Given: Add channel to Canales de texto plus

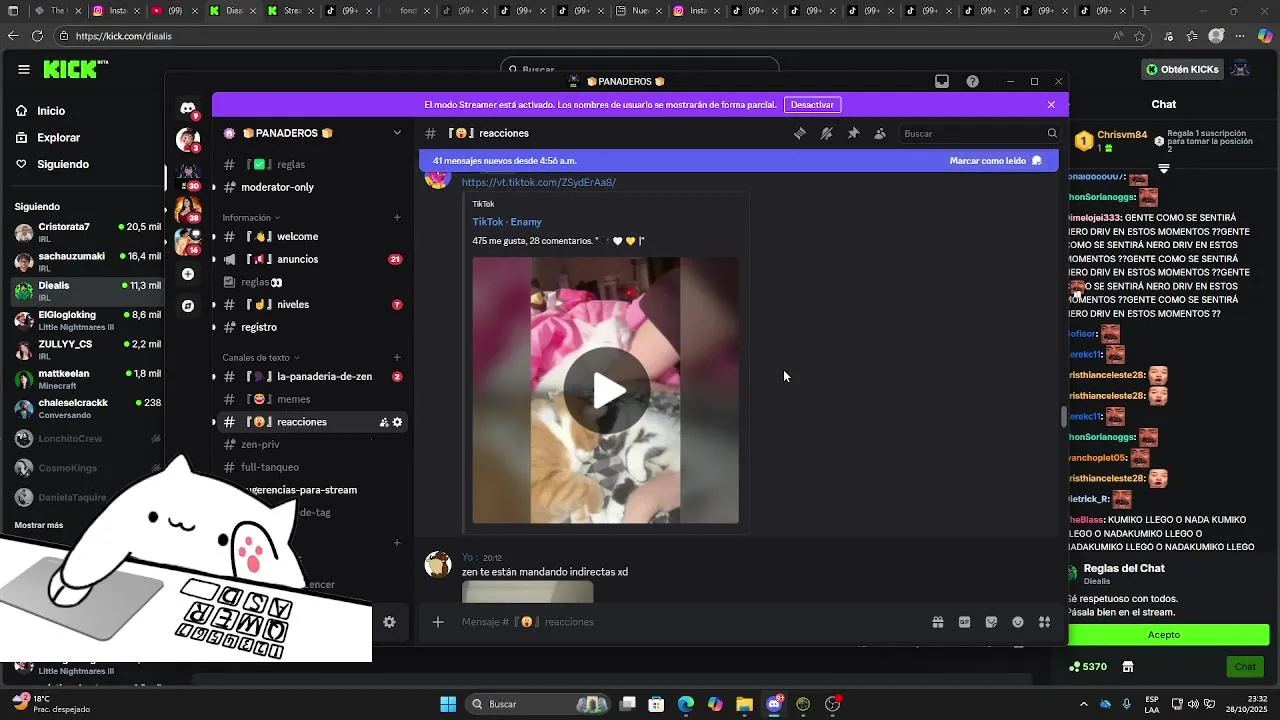Looking at the screenshot, I should [397, 357].
